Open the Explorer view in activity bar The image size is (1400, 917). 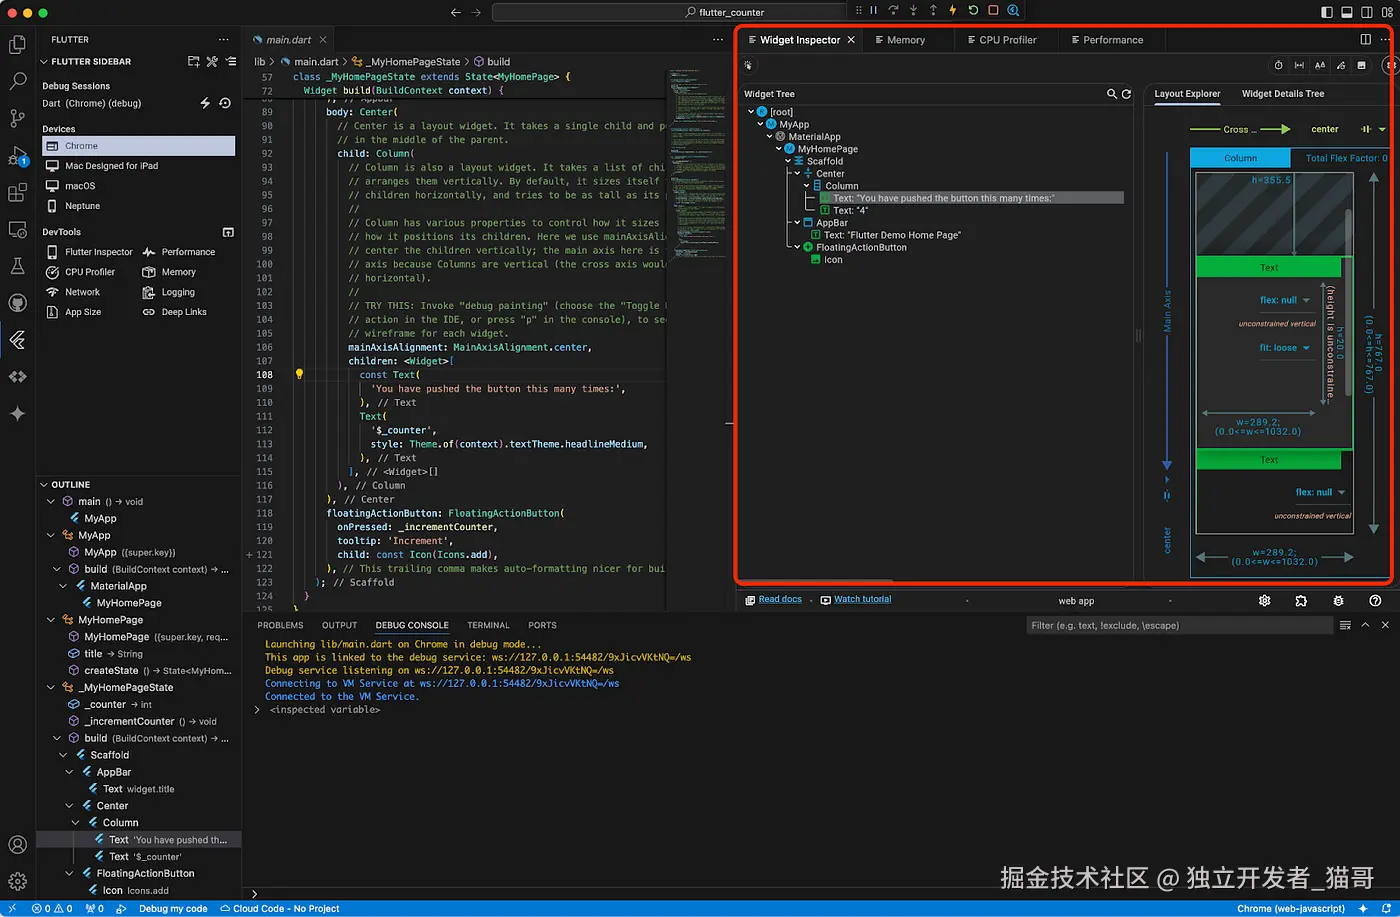pos(17,45)
